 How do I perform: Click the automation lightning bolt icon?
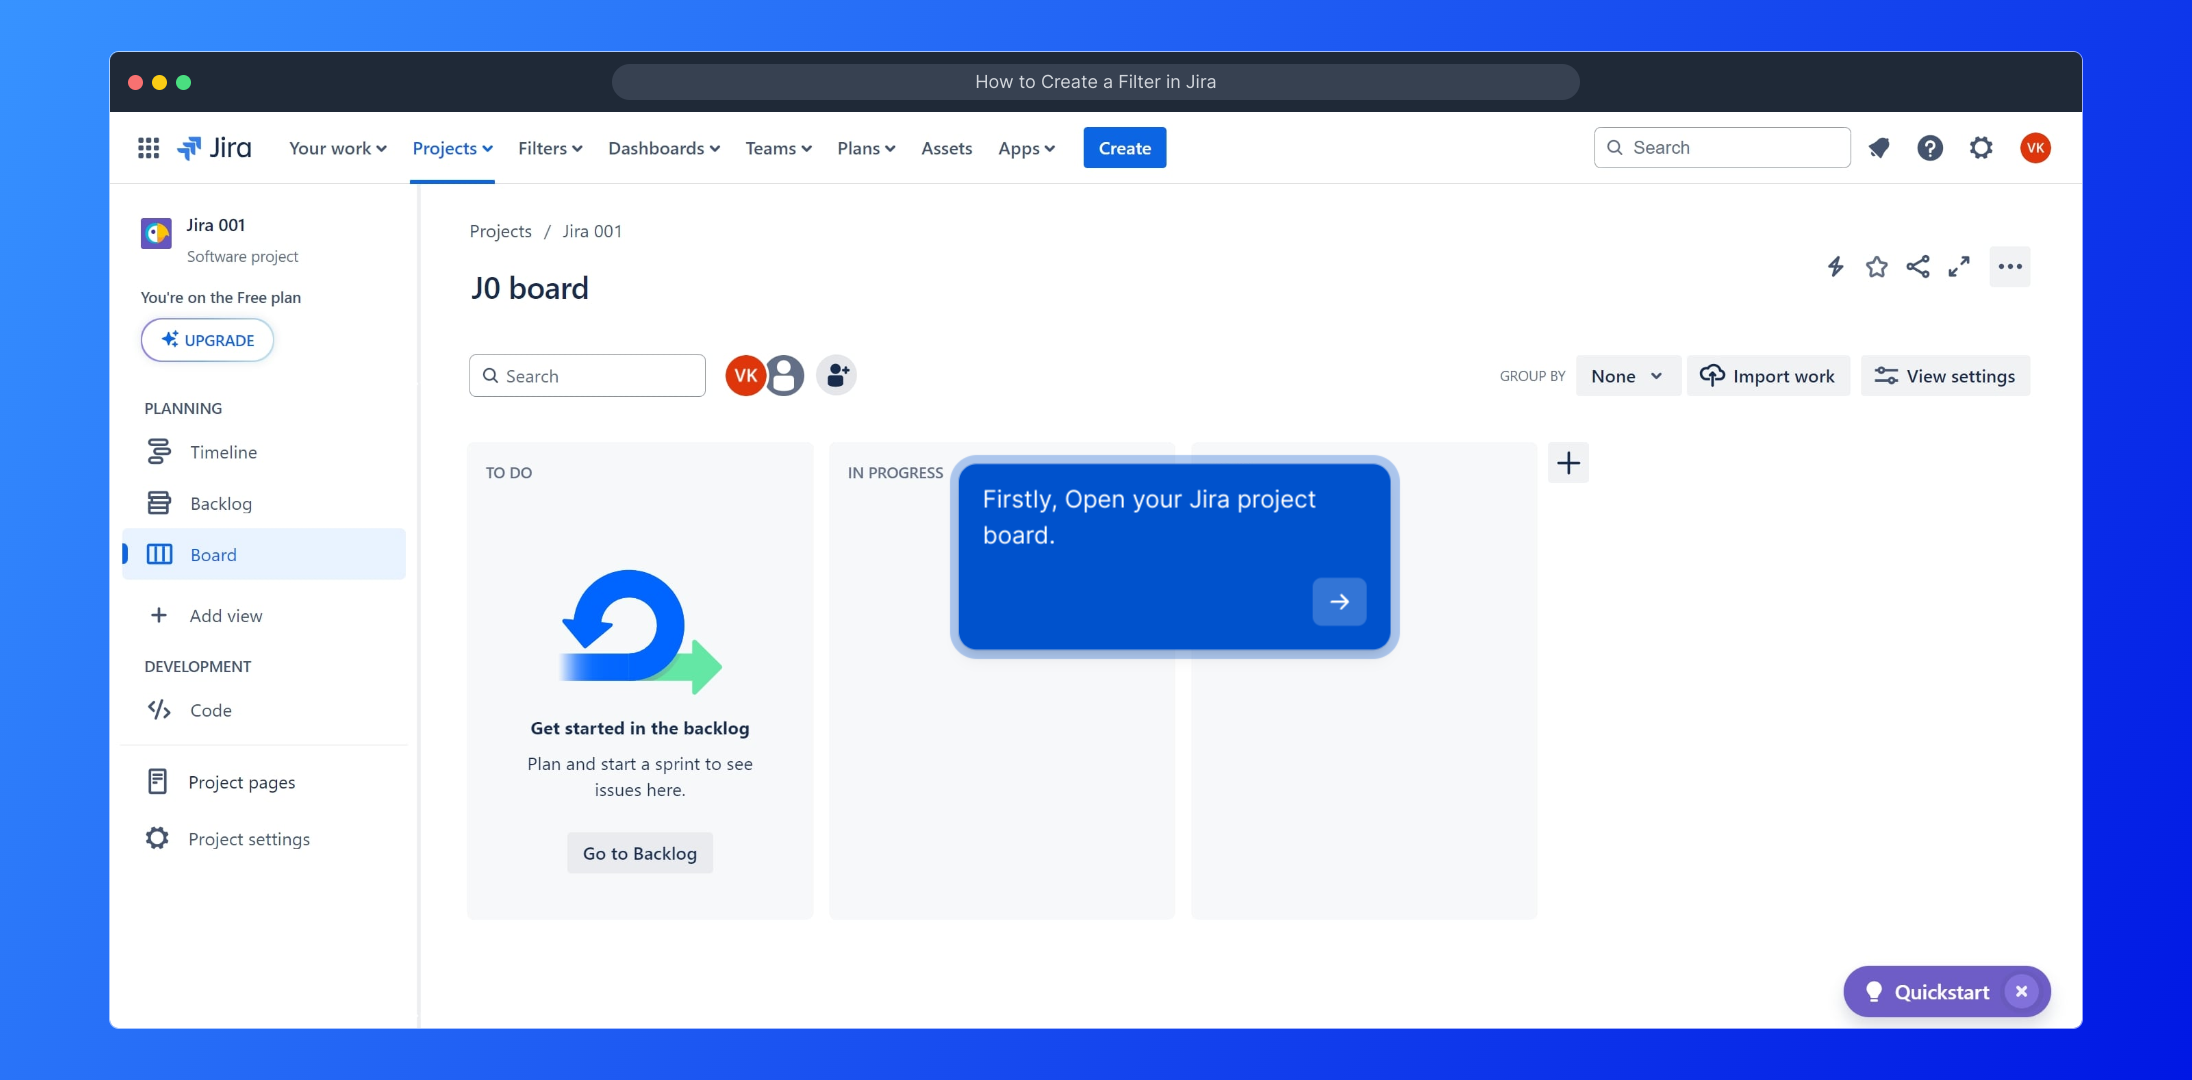point(1835,267)
